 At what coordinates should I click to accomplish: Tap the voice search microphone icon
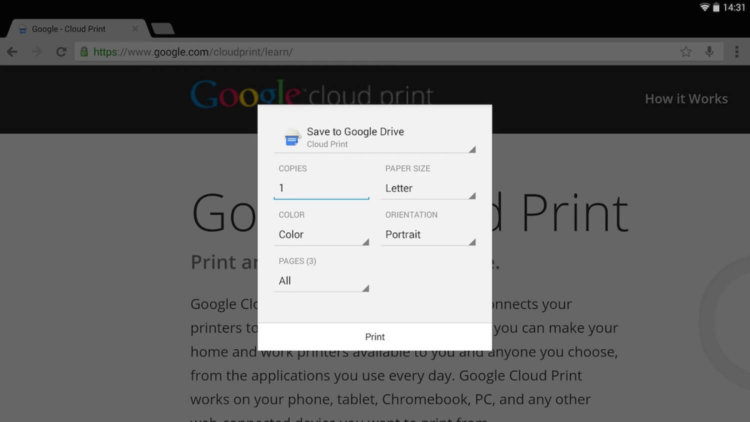tap(710, 52)
